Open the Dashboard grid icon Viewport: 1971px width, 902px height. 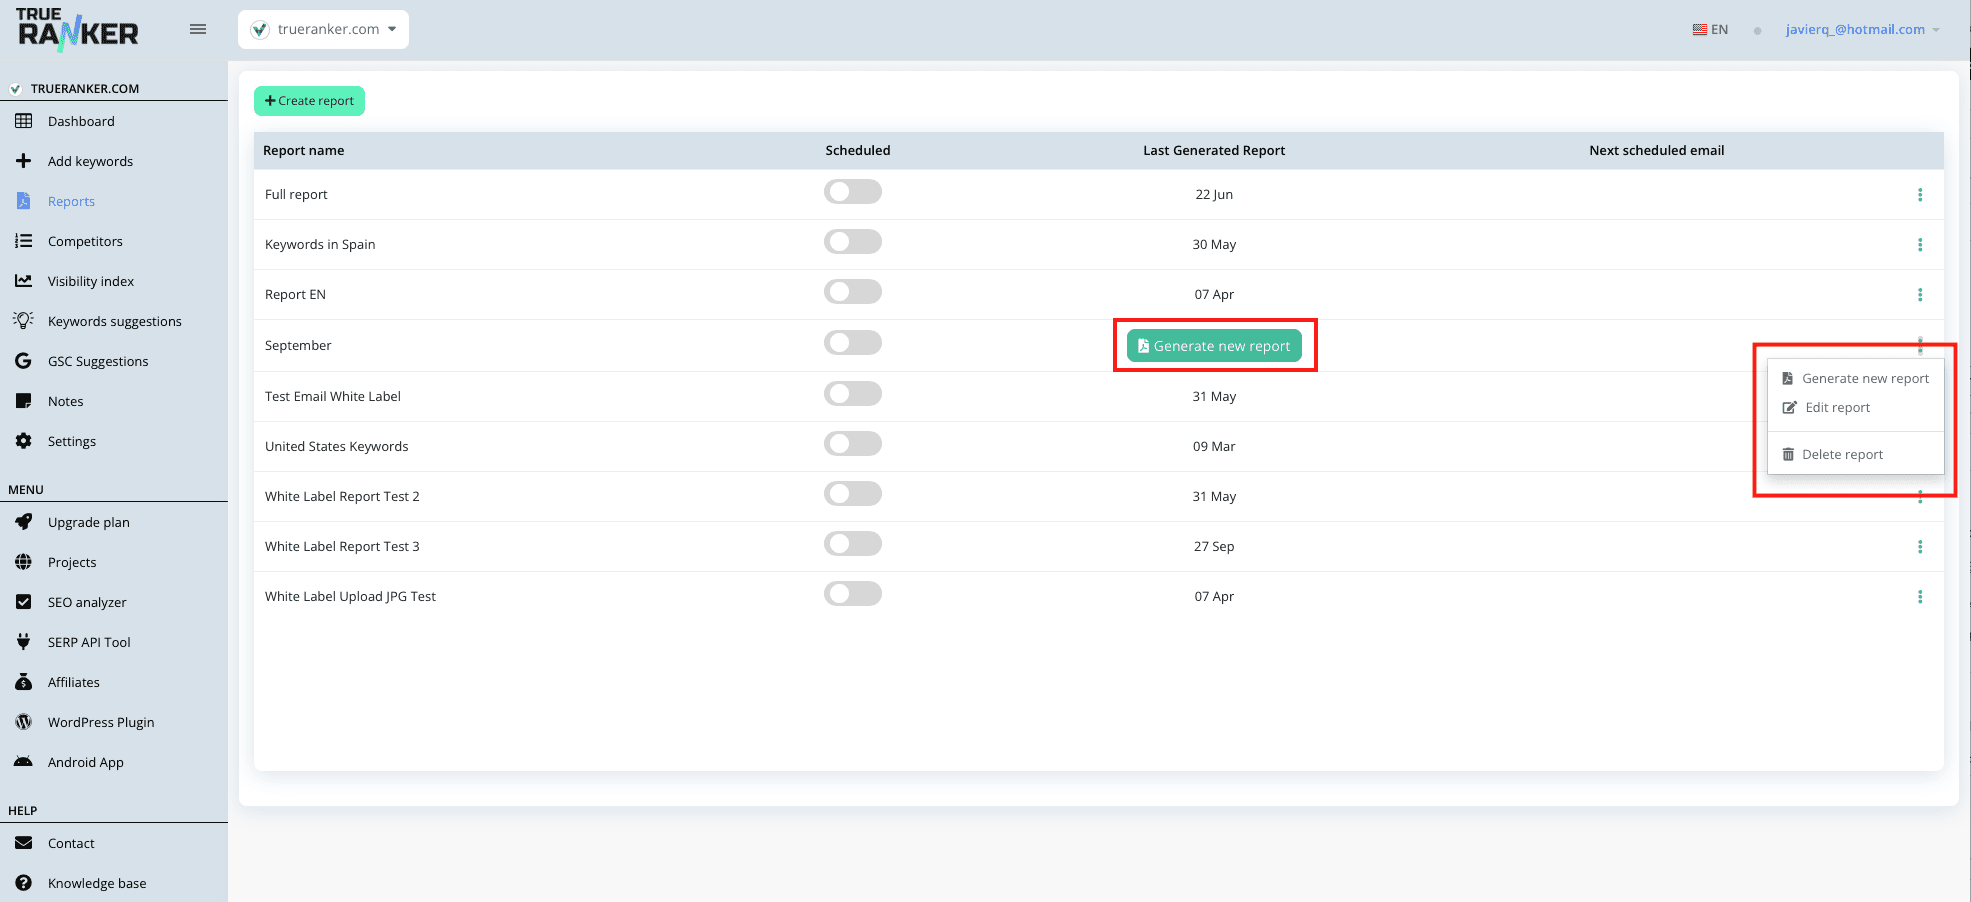click(24, 121)
